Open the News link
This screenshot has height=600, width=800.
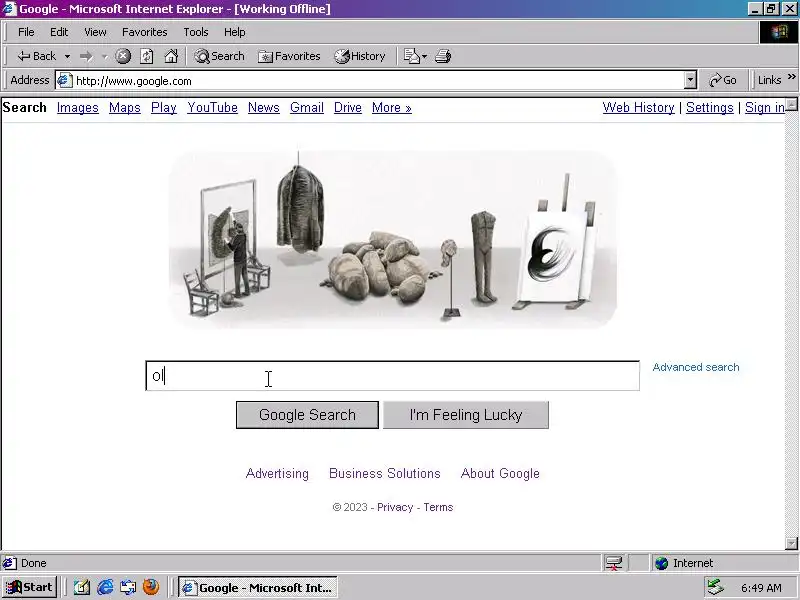click(x=264, y=108)
